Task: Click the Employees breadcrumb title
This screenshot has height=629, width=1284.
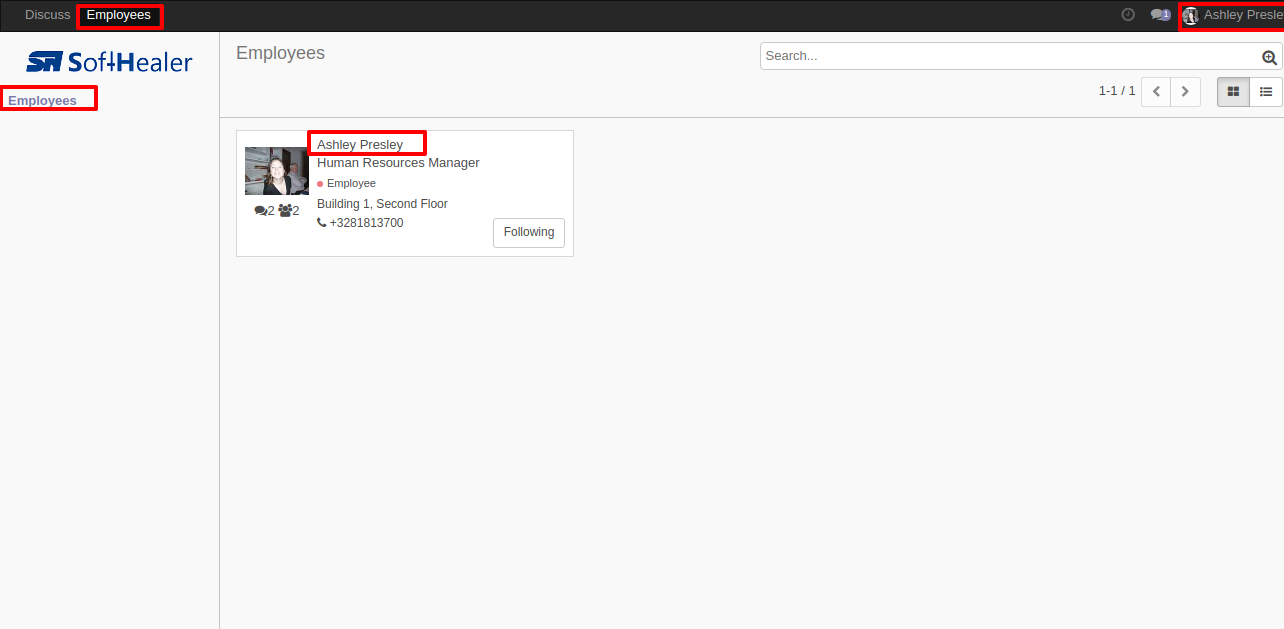Action: (x=280, y=53)
